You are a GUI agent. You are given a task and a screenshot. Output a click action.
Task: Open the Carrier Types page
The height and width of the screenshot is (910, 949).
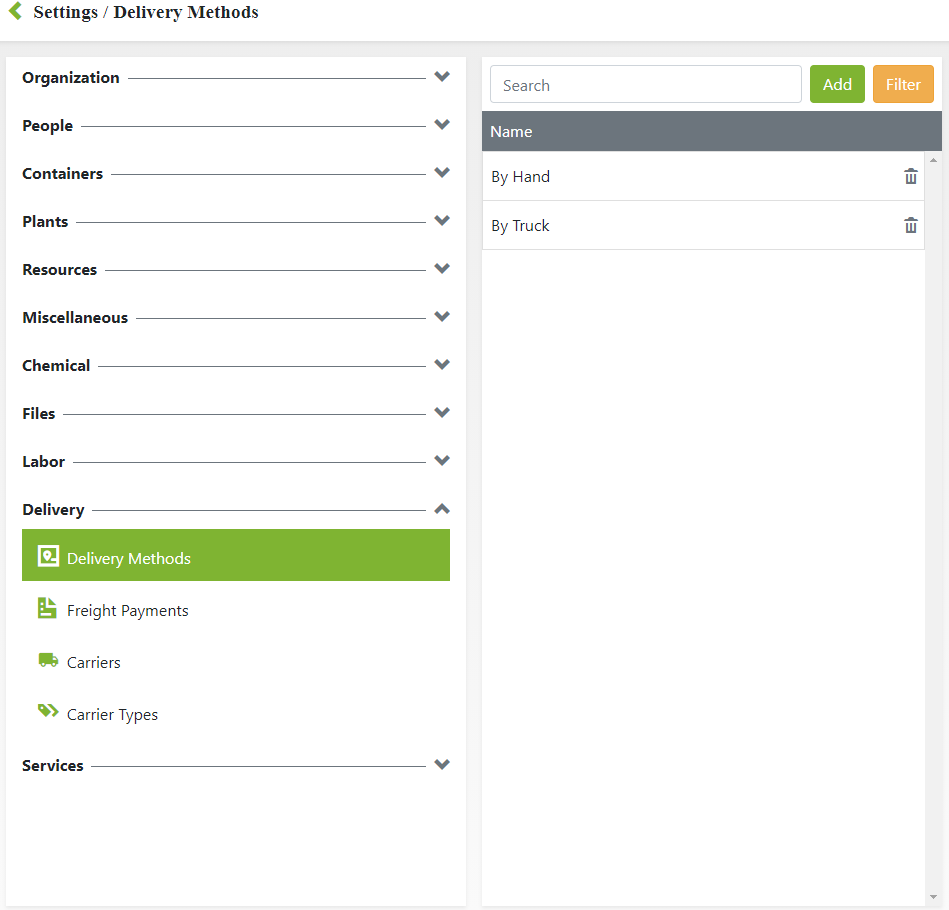[x=112, y=715]
